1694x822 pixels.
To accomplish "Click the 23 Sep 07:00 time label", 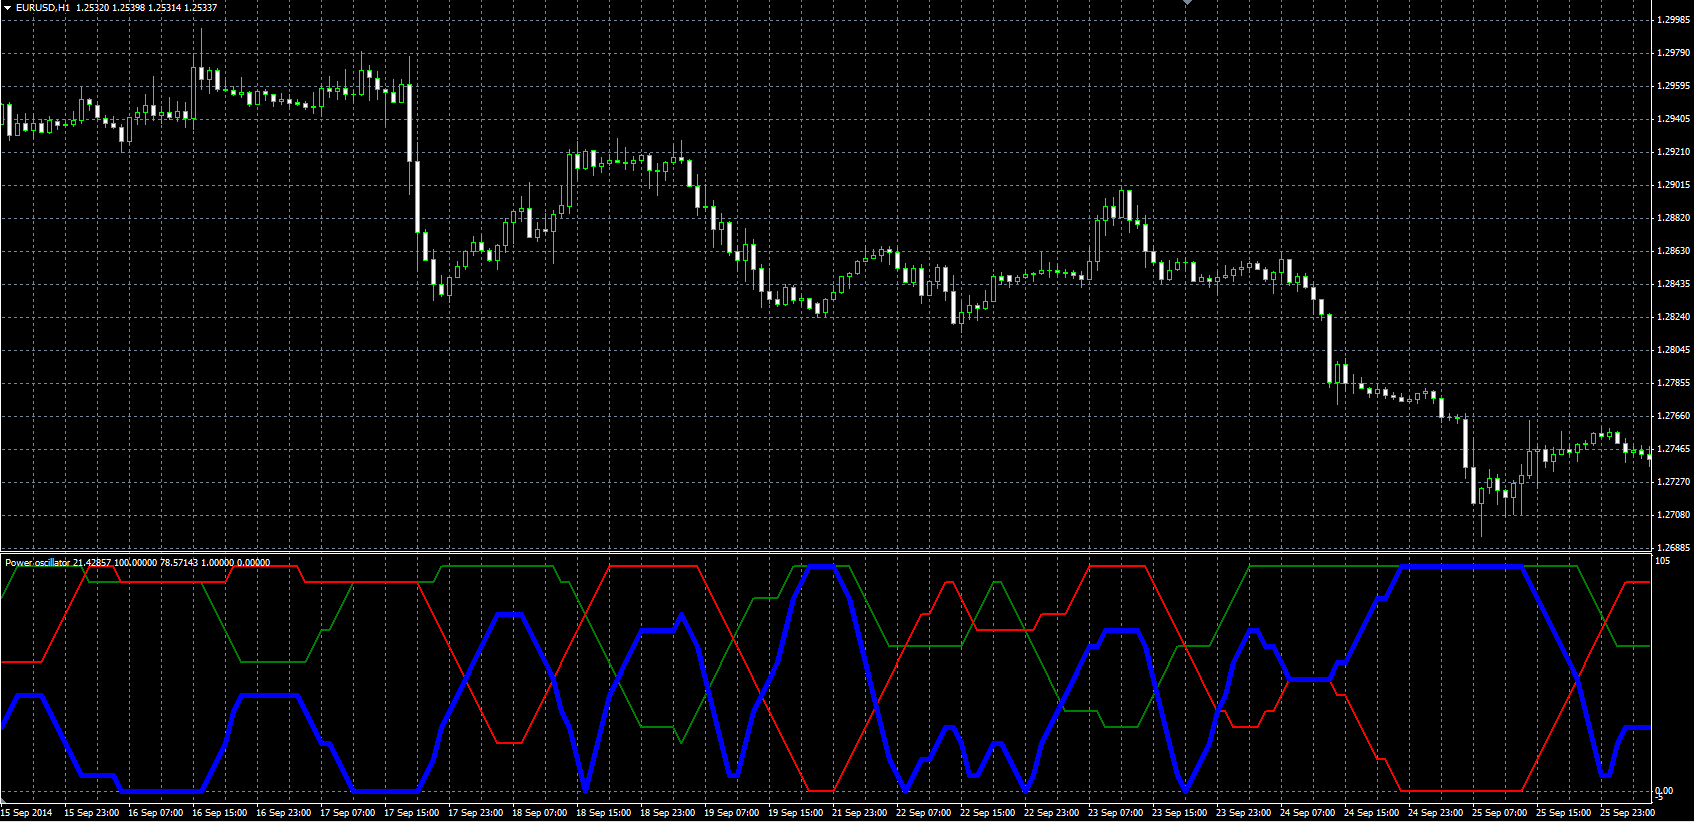I will [1116, 812].
